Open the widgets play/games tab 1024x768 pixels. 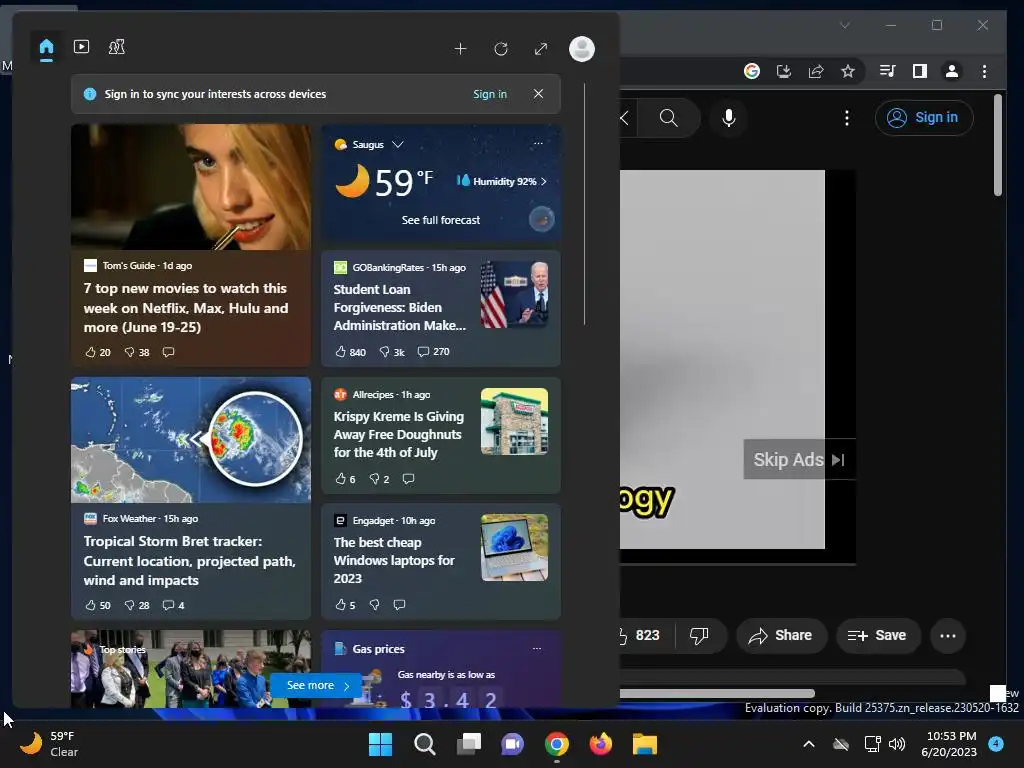(x=117, y=47)
